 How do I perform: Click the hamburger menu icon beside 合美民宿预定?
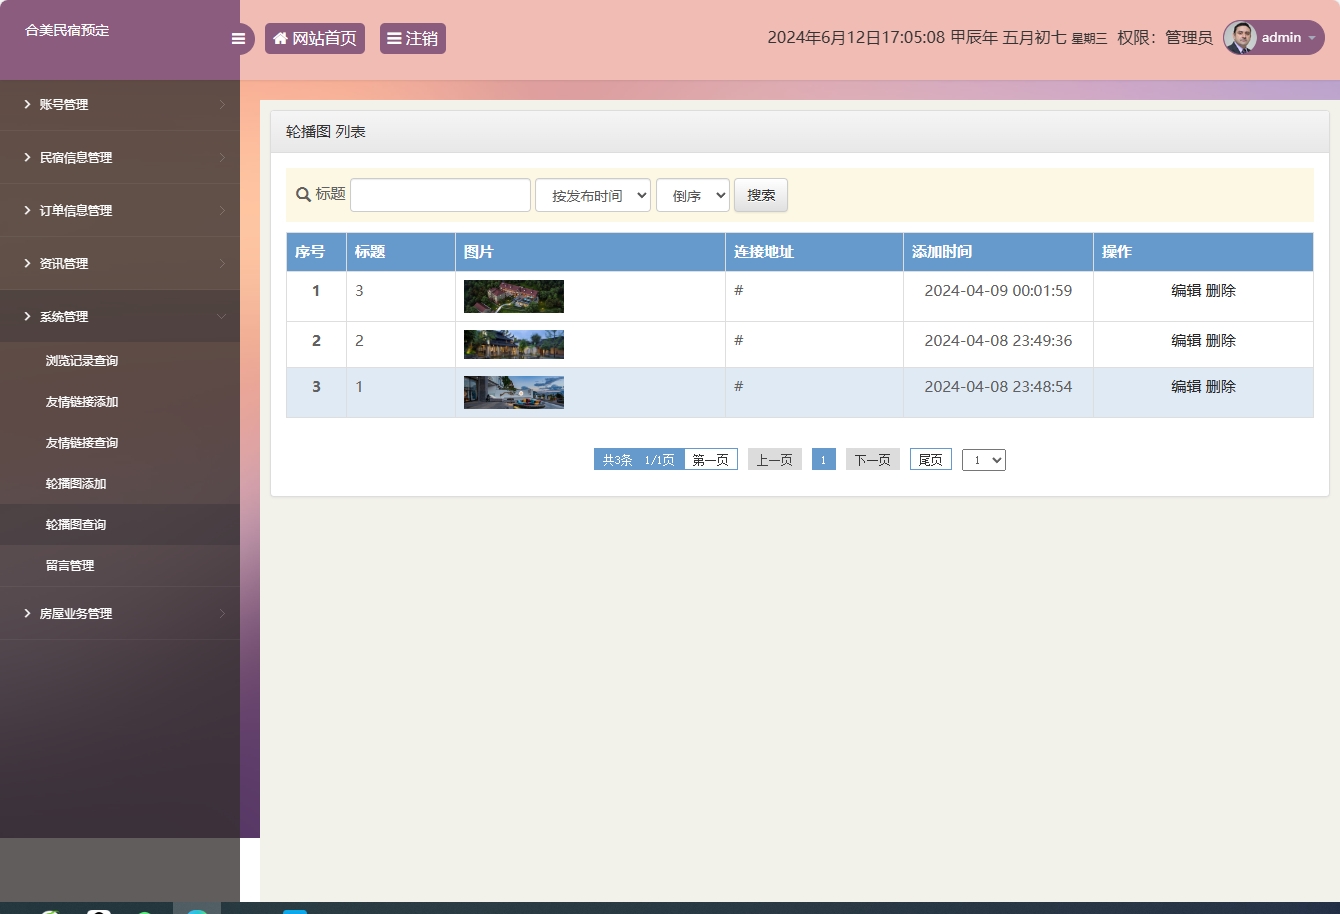(238, 38)
